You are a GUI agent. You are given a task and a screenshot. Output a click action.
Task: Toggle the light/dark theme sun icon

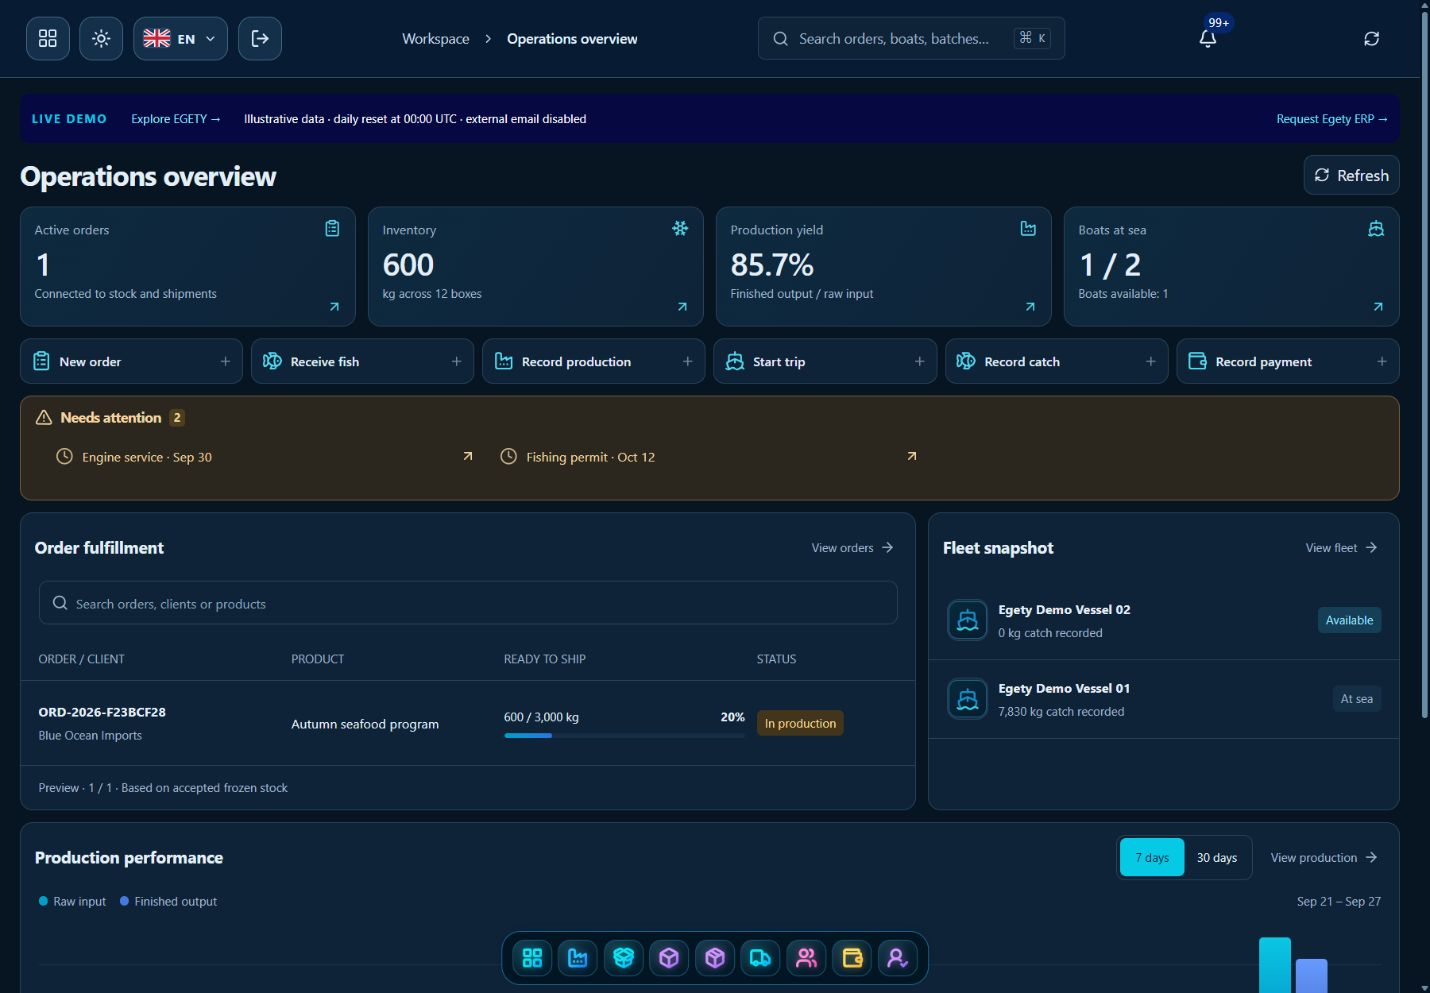tap(101, 39)
